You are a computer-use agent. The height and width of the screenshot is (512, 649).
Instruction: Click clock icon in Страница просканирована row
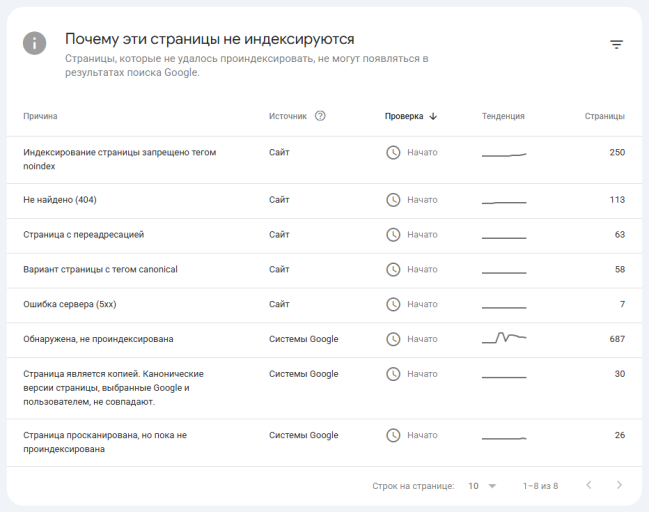393,435
